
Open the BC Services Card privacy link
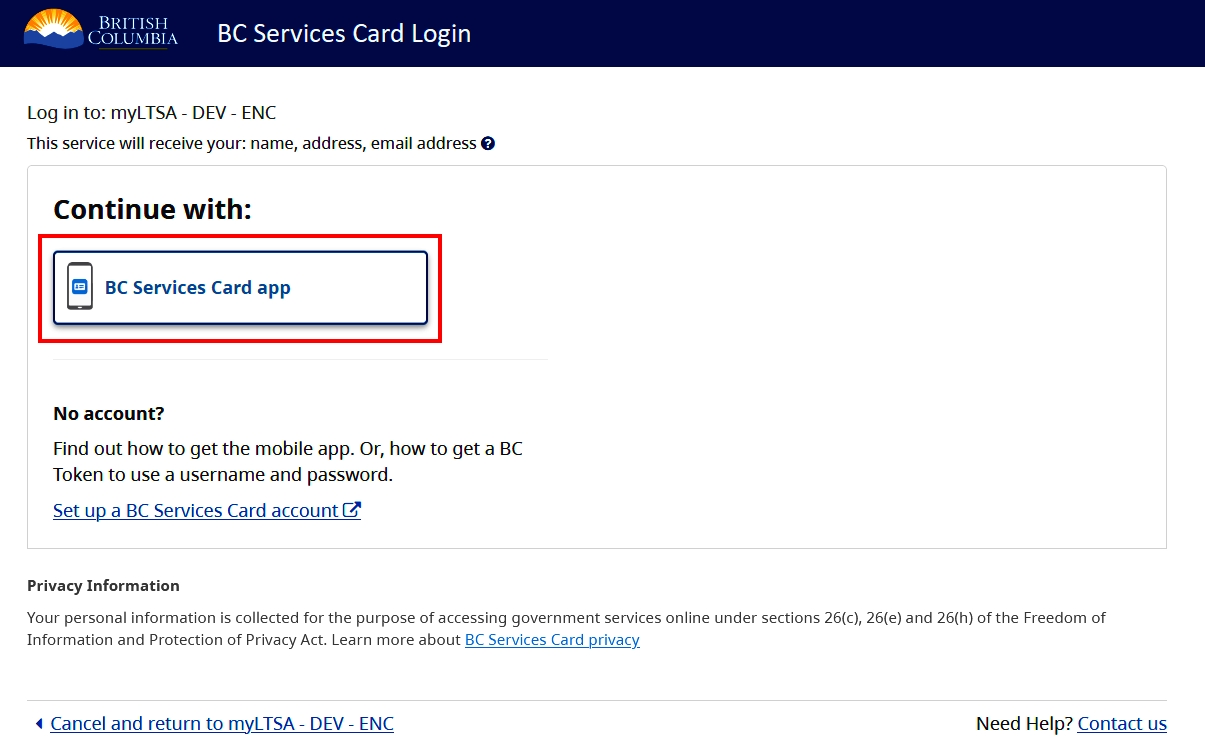pyautogui.click(x=552, y=639)
